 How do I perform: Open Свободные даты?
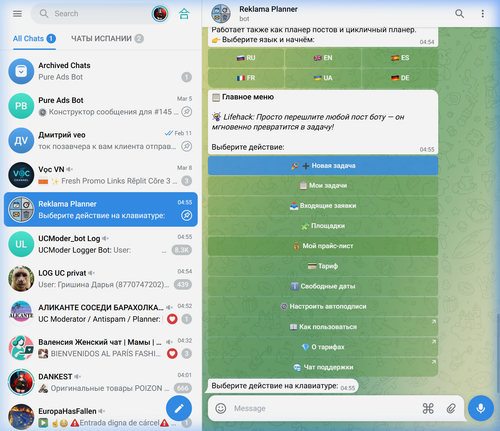click(323, 286)
